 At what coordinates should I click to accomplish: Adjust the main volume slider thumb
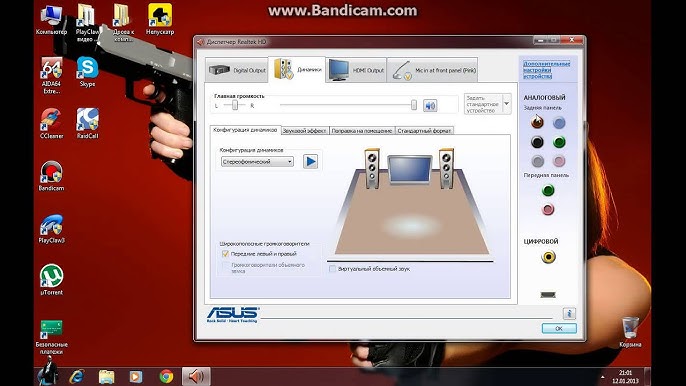414,105
